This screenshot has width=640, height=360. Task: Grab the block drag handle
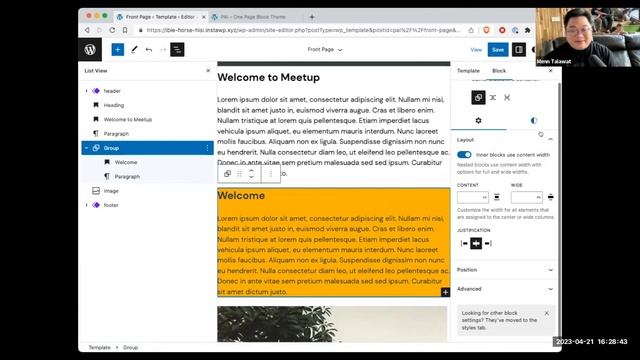pyautogui.click(x=240, y=174)
